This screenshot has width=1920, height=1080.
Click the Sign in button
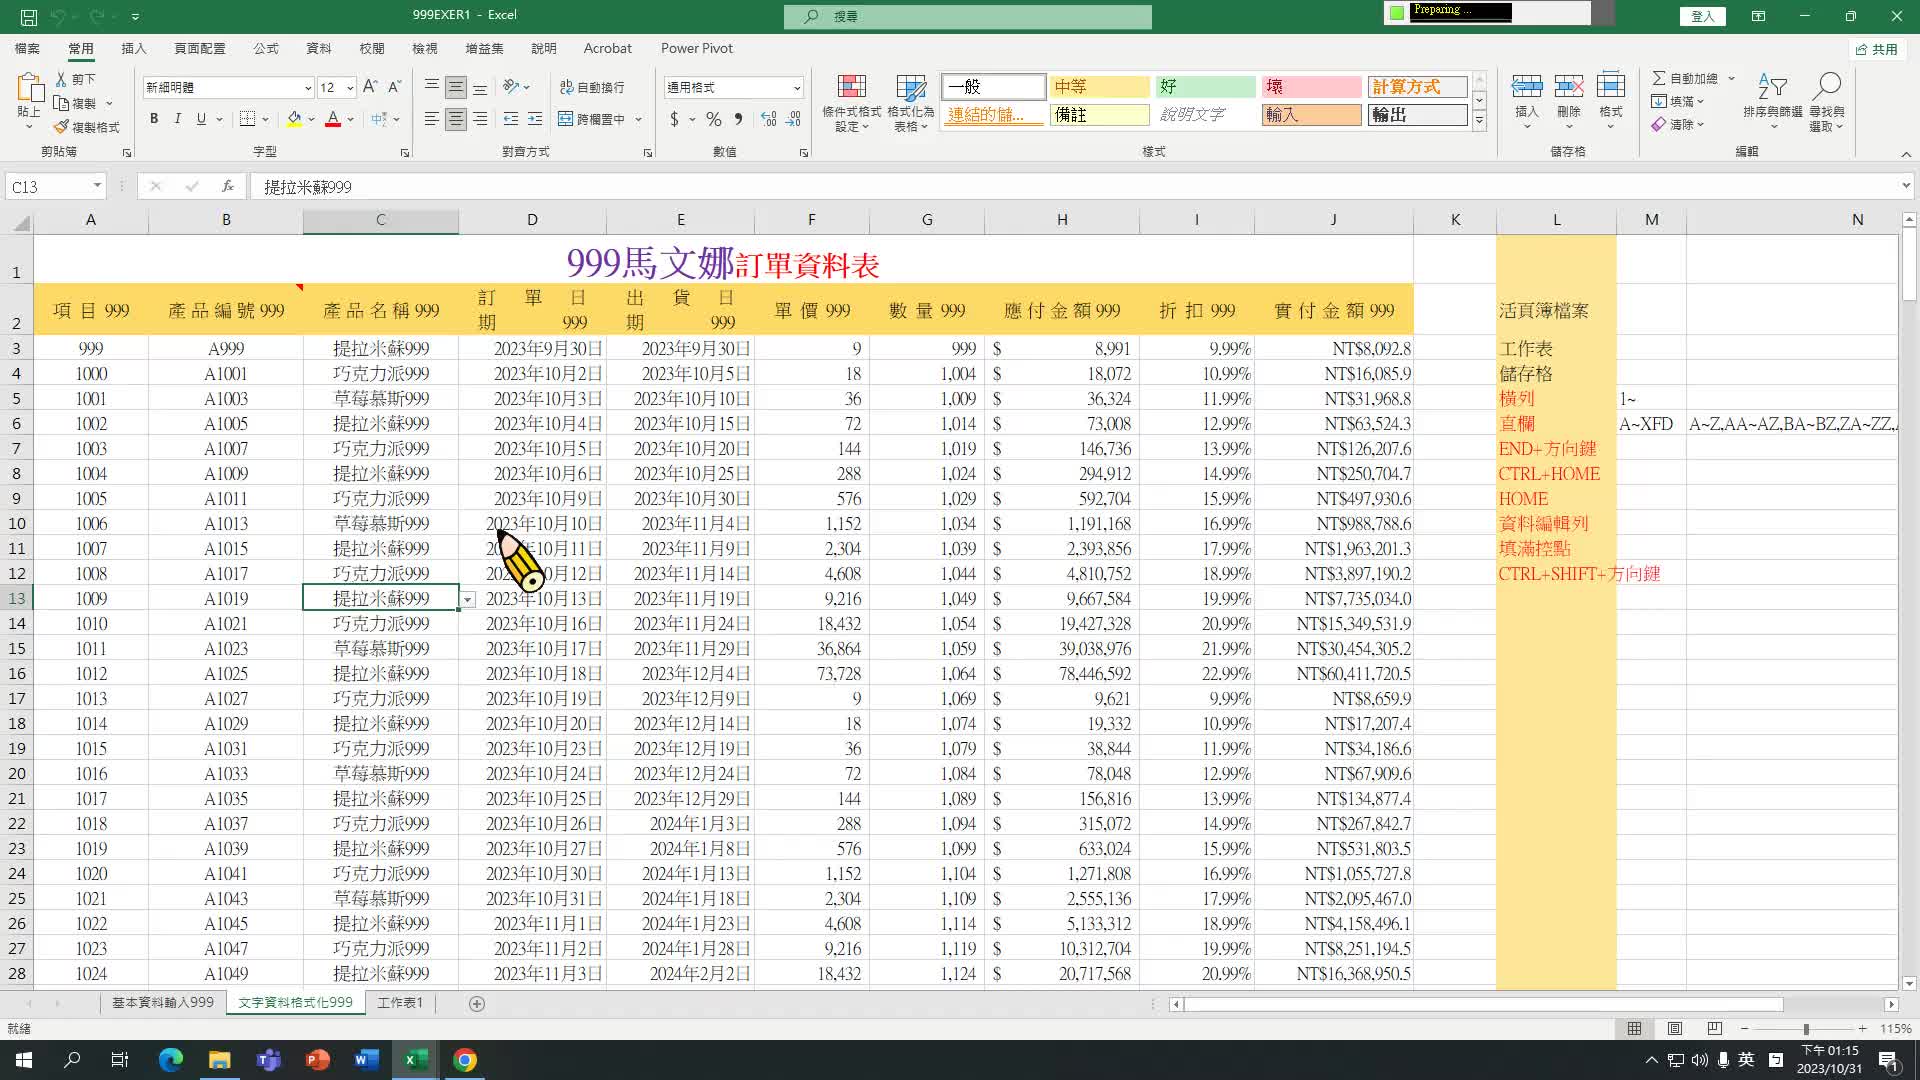coord(1702,16)
